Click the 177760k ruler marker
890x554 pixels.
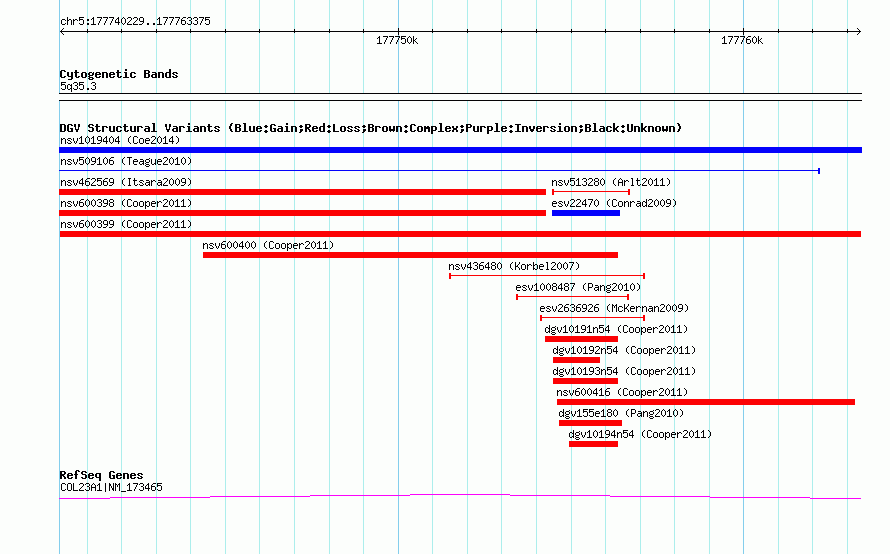click(x=742, y=40)
